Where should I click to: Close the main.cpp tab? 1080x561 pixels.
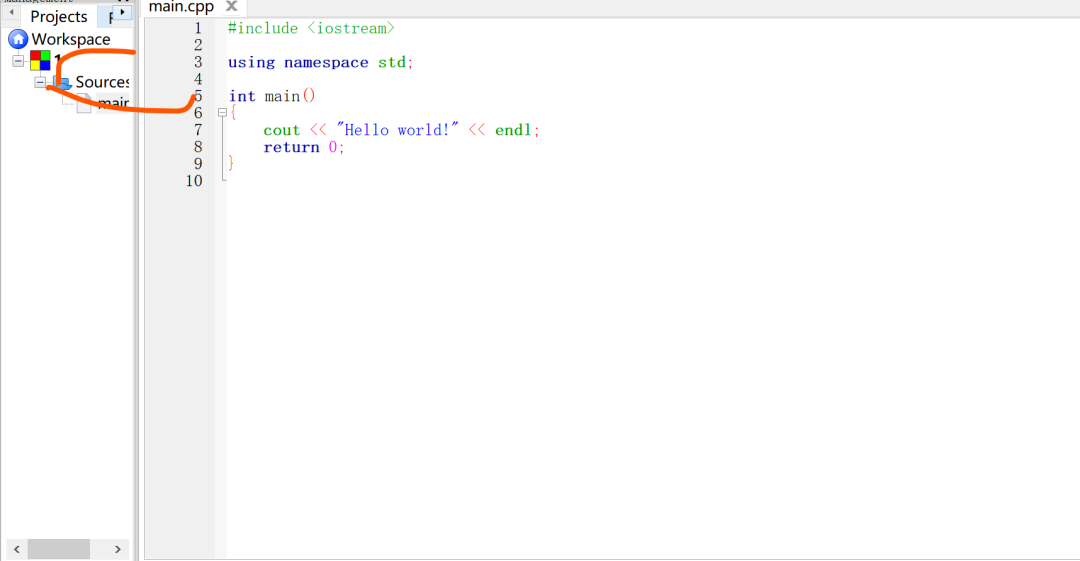(231, 6)
